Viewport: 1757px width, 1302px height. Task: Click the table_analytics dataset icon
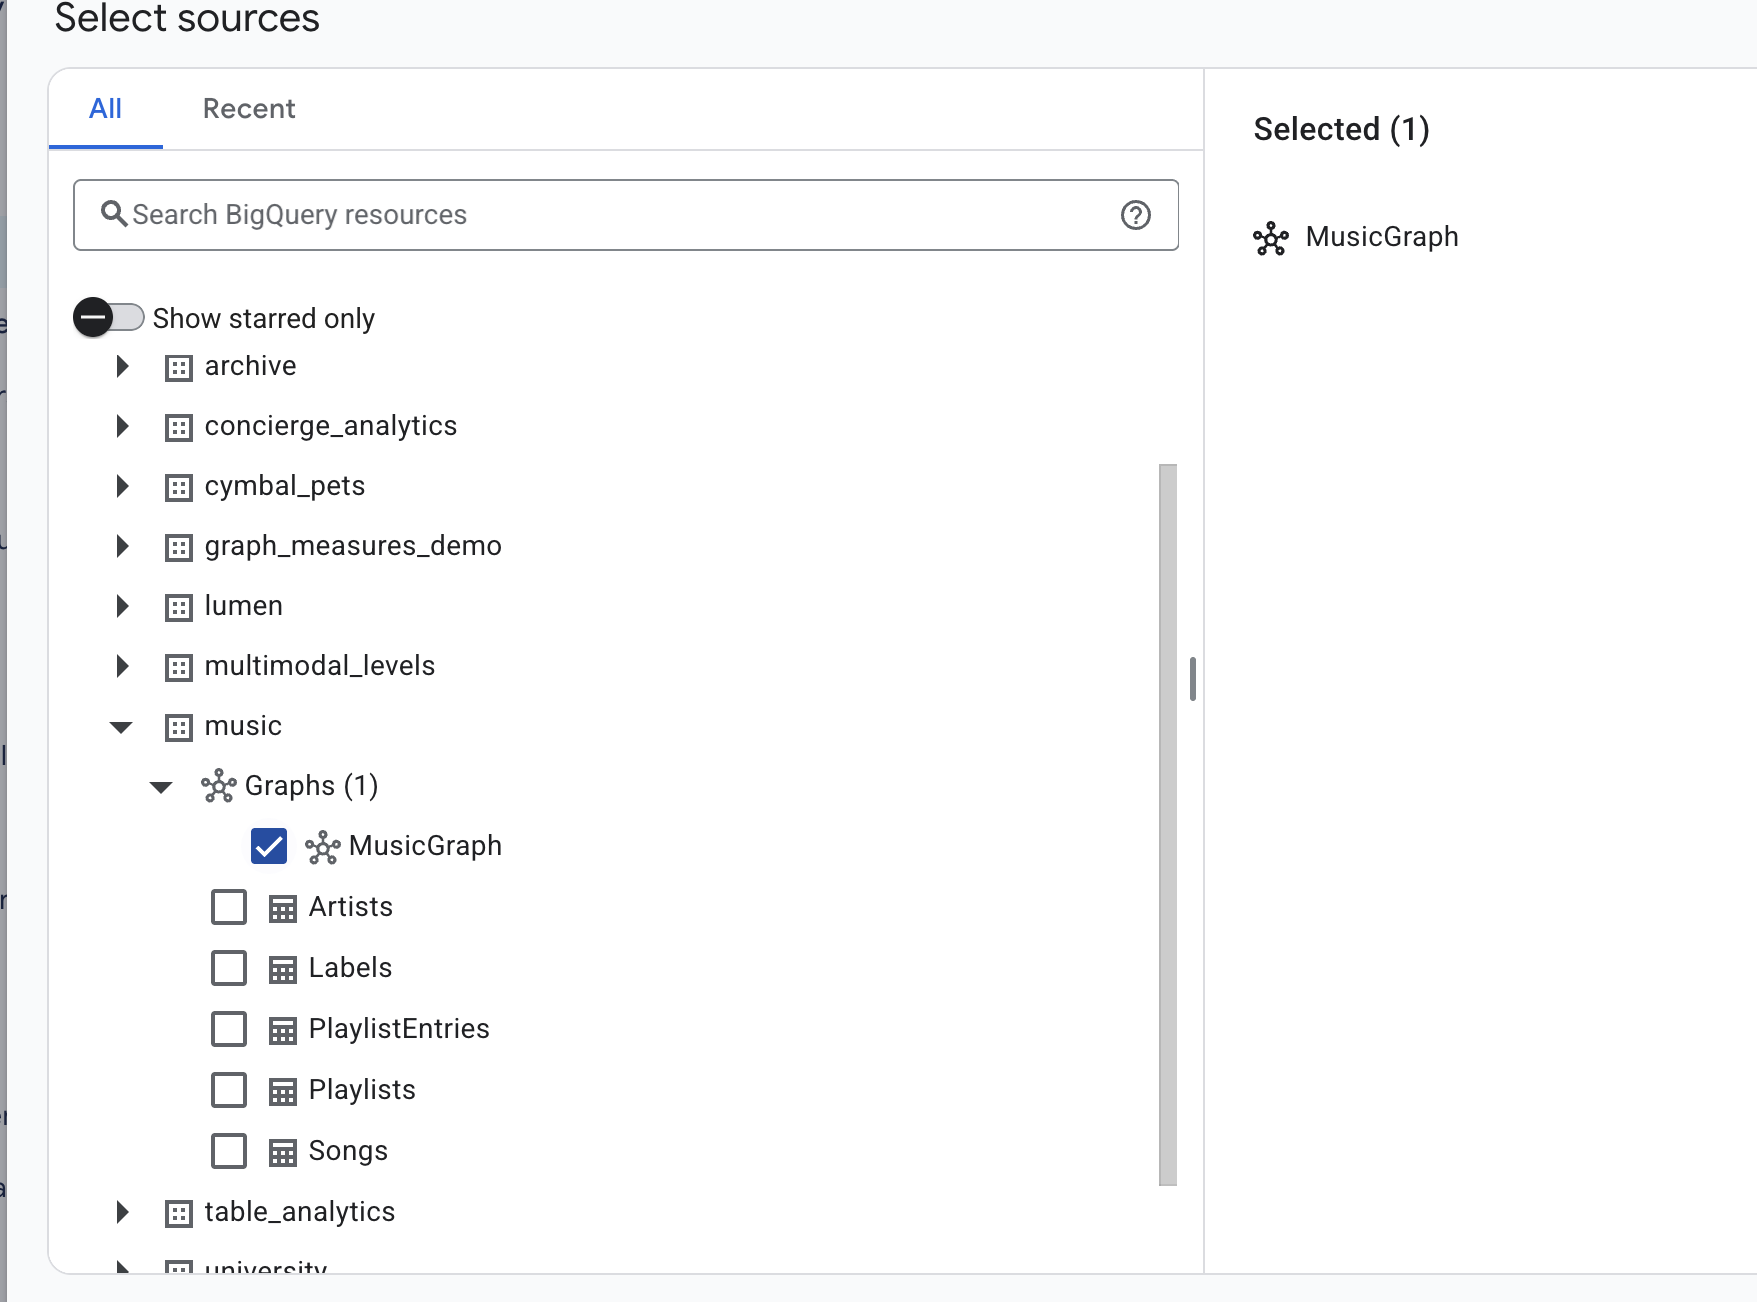(x=179, y=1214)
